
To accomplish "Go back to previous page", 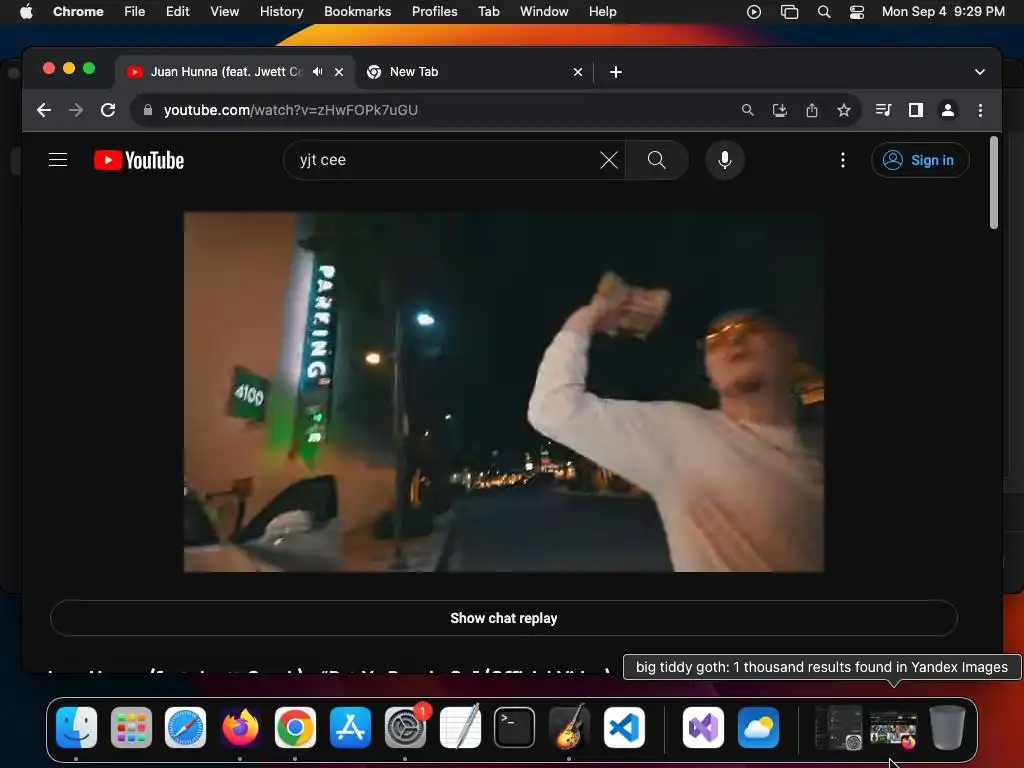I will [44, 110].
